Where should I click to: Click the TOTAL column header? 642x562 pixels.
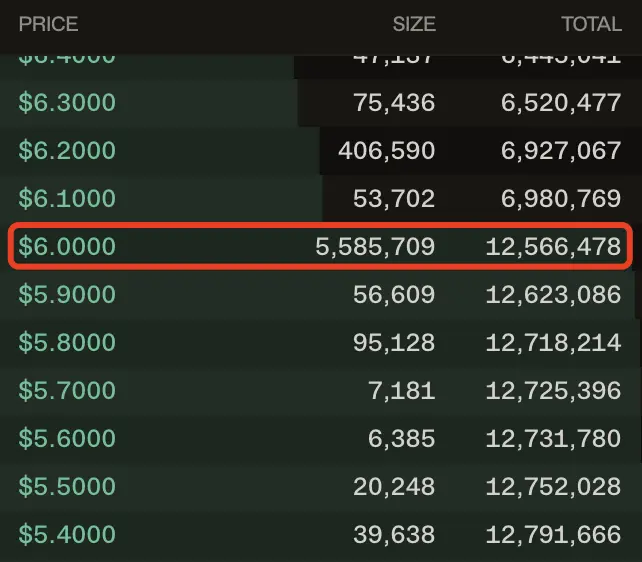pyautogui.click(x=591, y=24)
